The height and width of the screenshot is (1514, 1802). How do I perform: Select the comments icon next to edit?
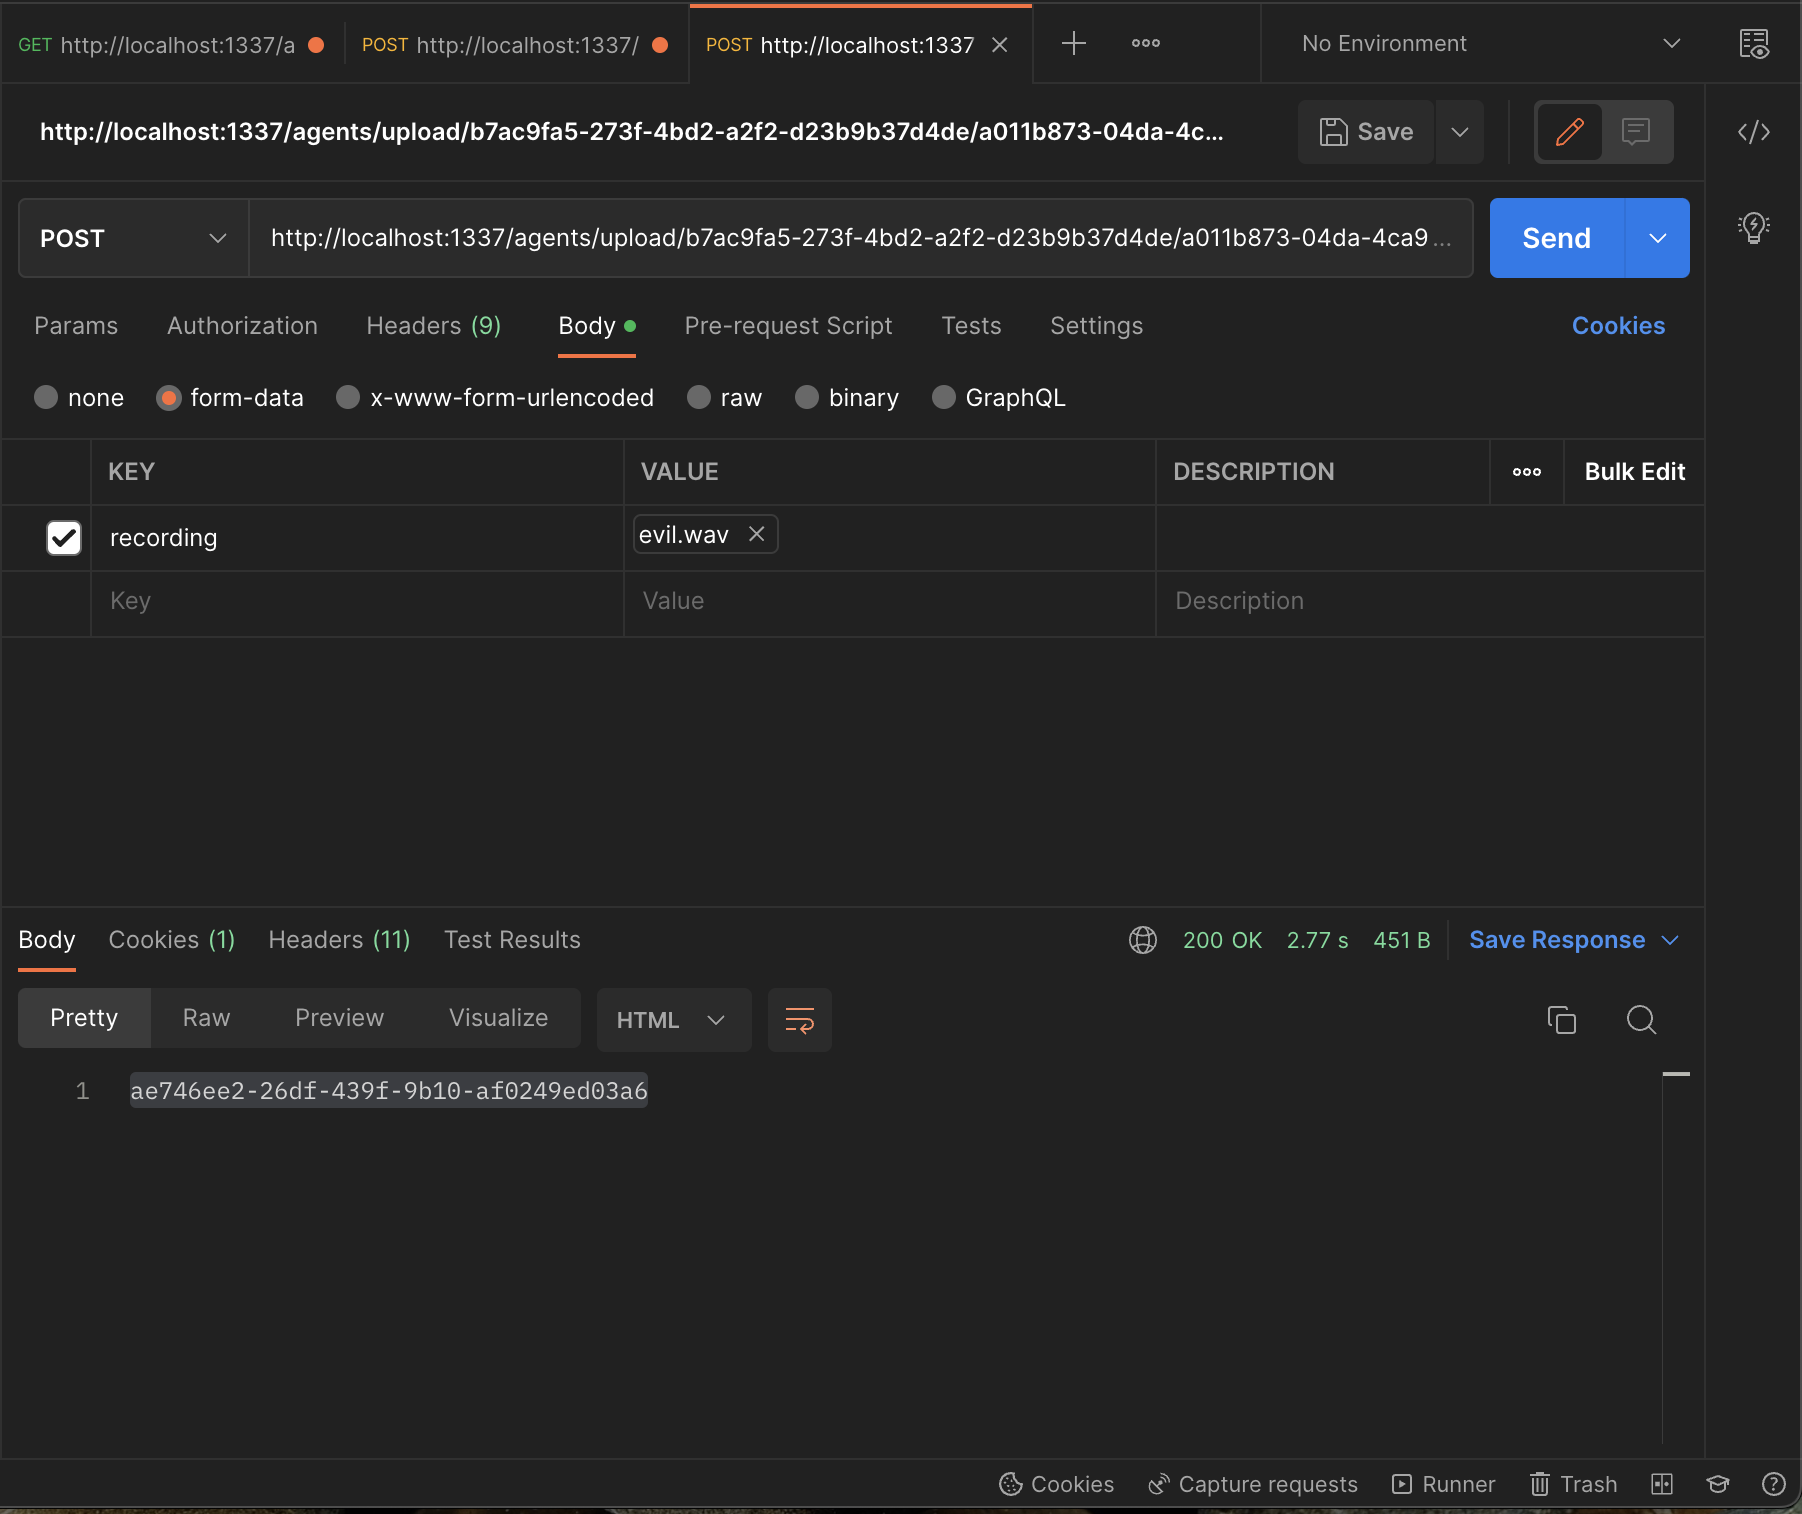click(x=1636, y=131)
